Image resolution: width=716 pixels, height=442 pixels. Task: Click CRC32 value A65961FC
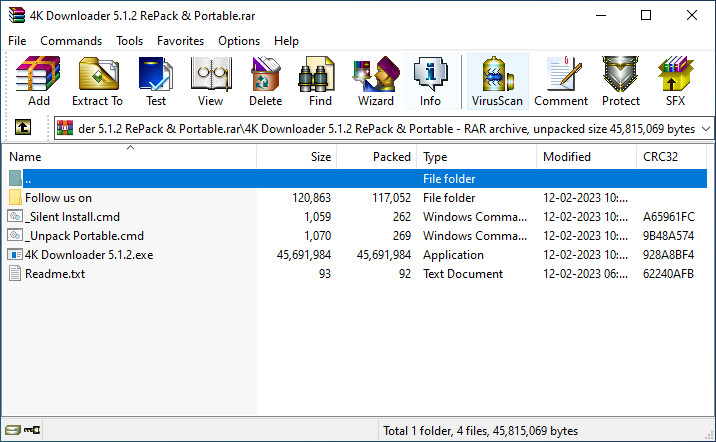669,217
